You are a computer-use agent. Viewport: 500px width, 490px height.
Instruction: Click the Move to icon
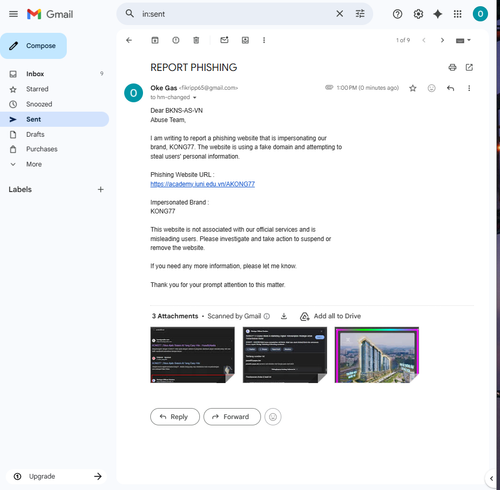245,40
